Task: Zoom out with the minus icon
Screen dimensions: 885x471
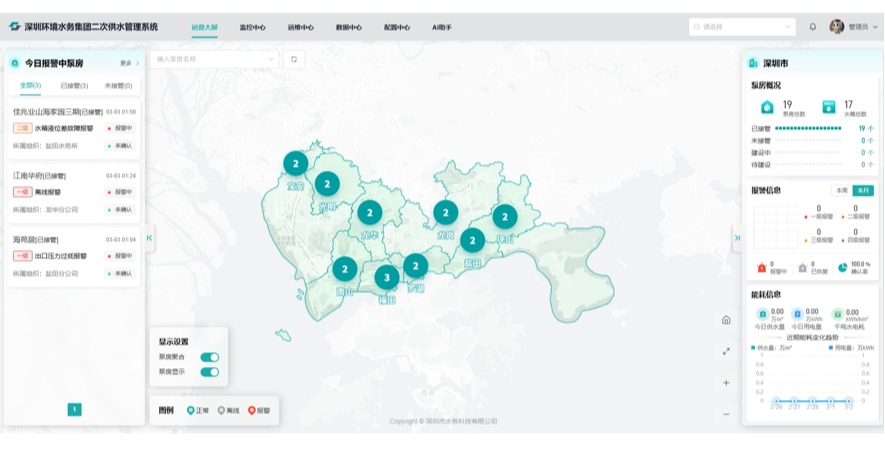Action: pos(726,414)
